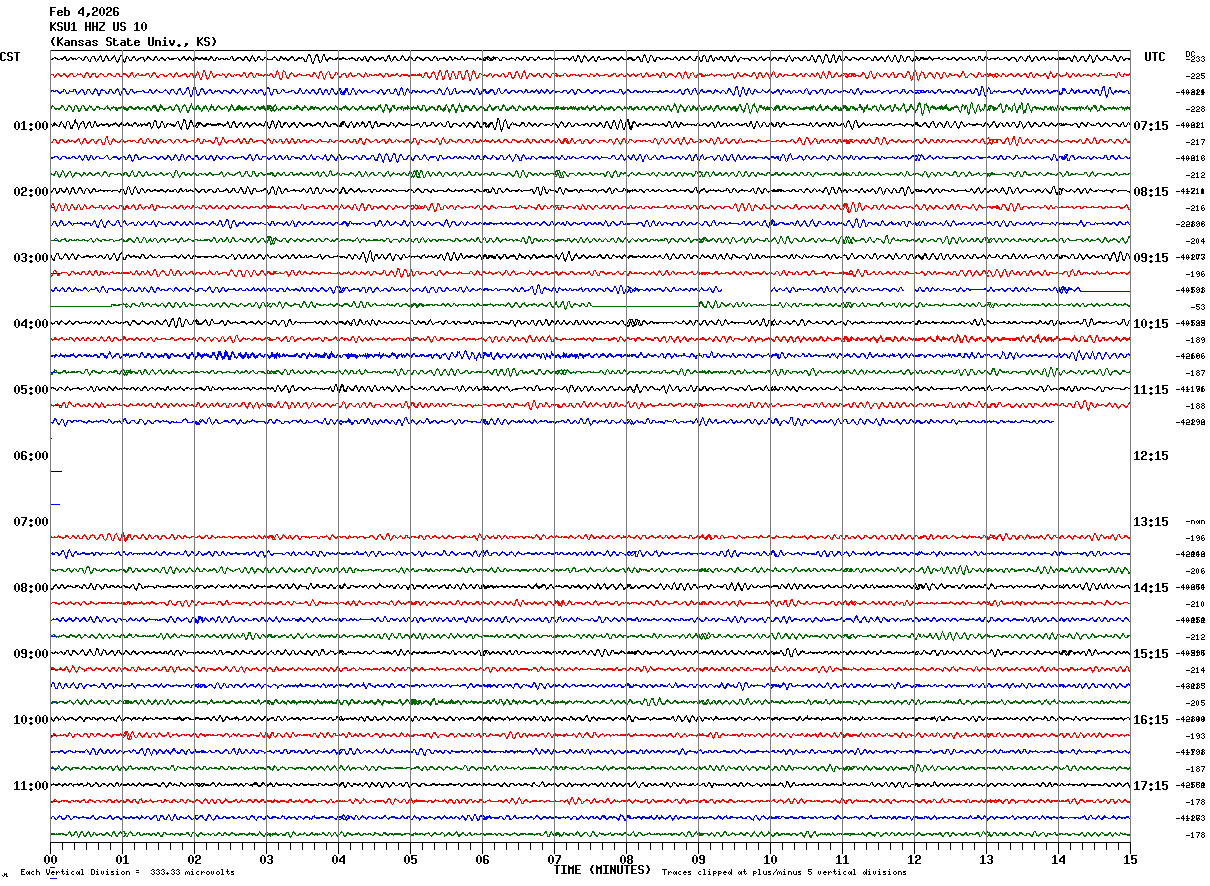Pick minute tick "06" on bottom axis
Screen dimensions: 1210x886
[x=482, y=859]
